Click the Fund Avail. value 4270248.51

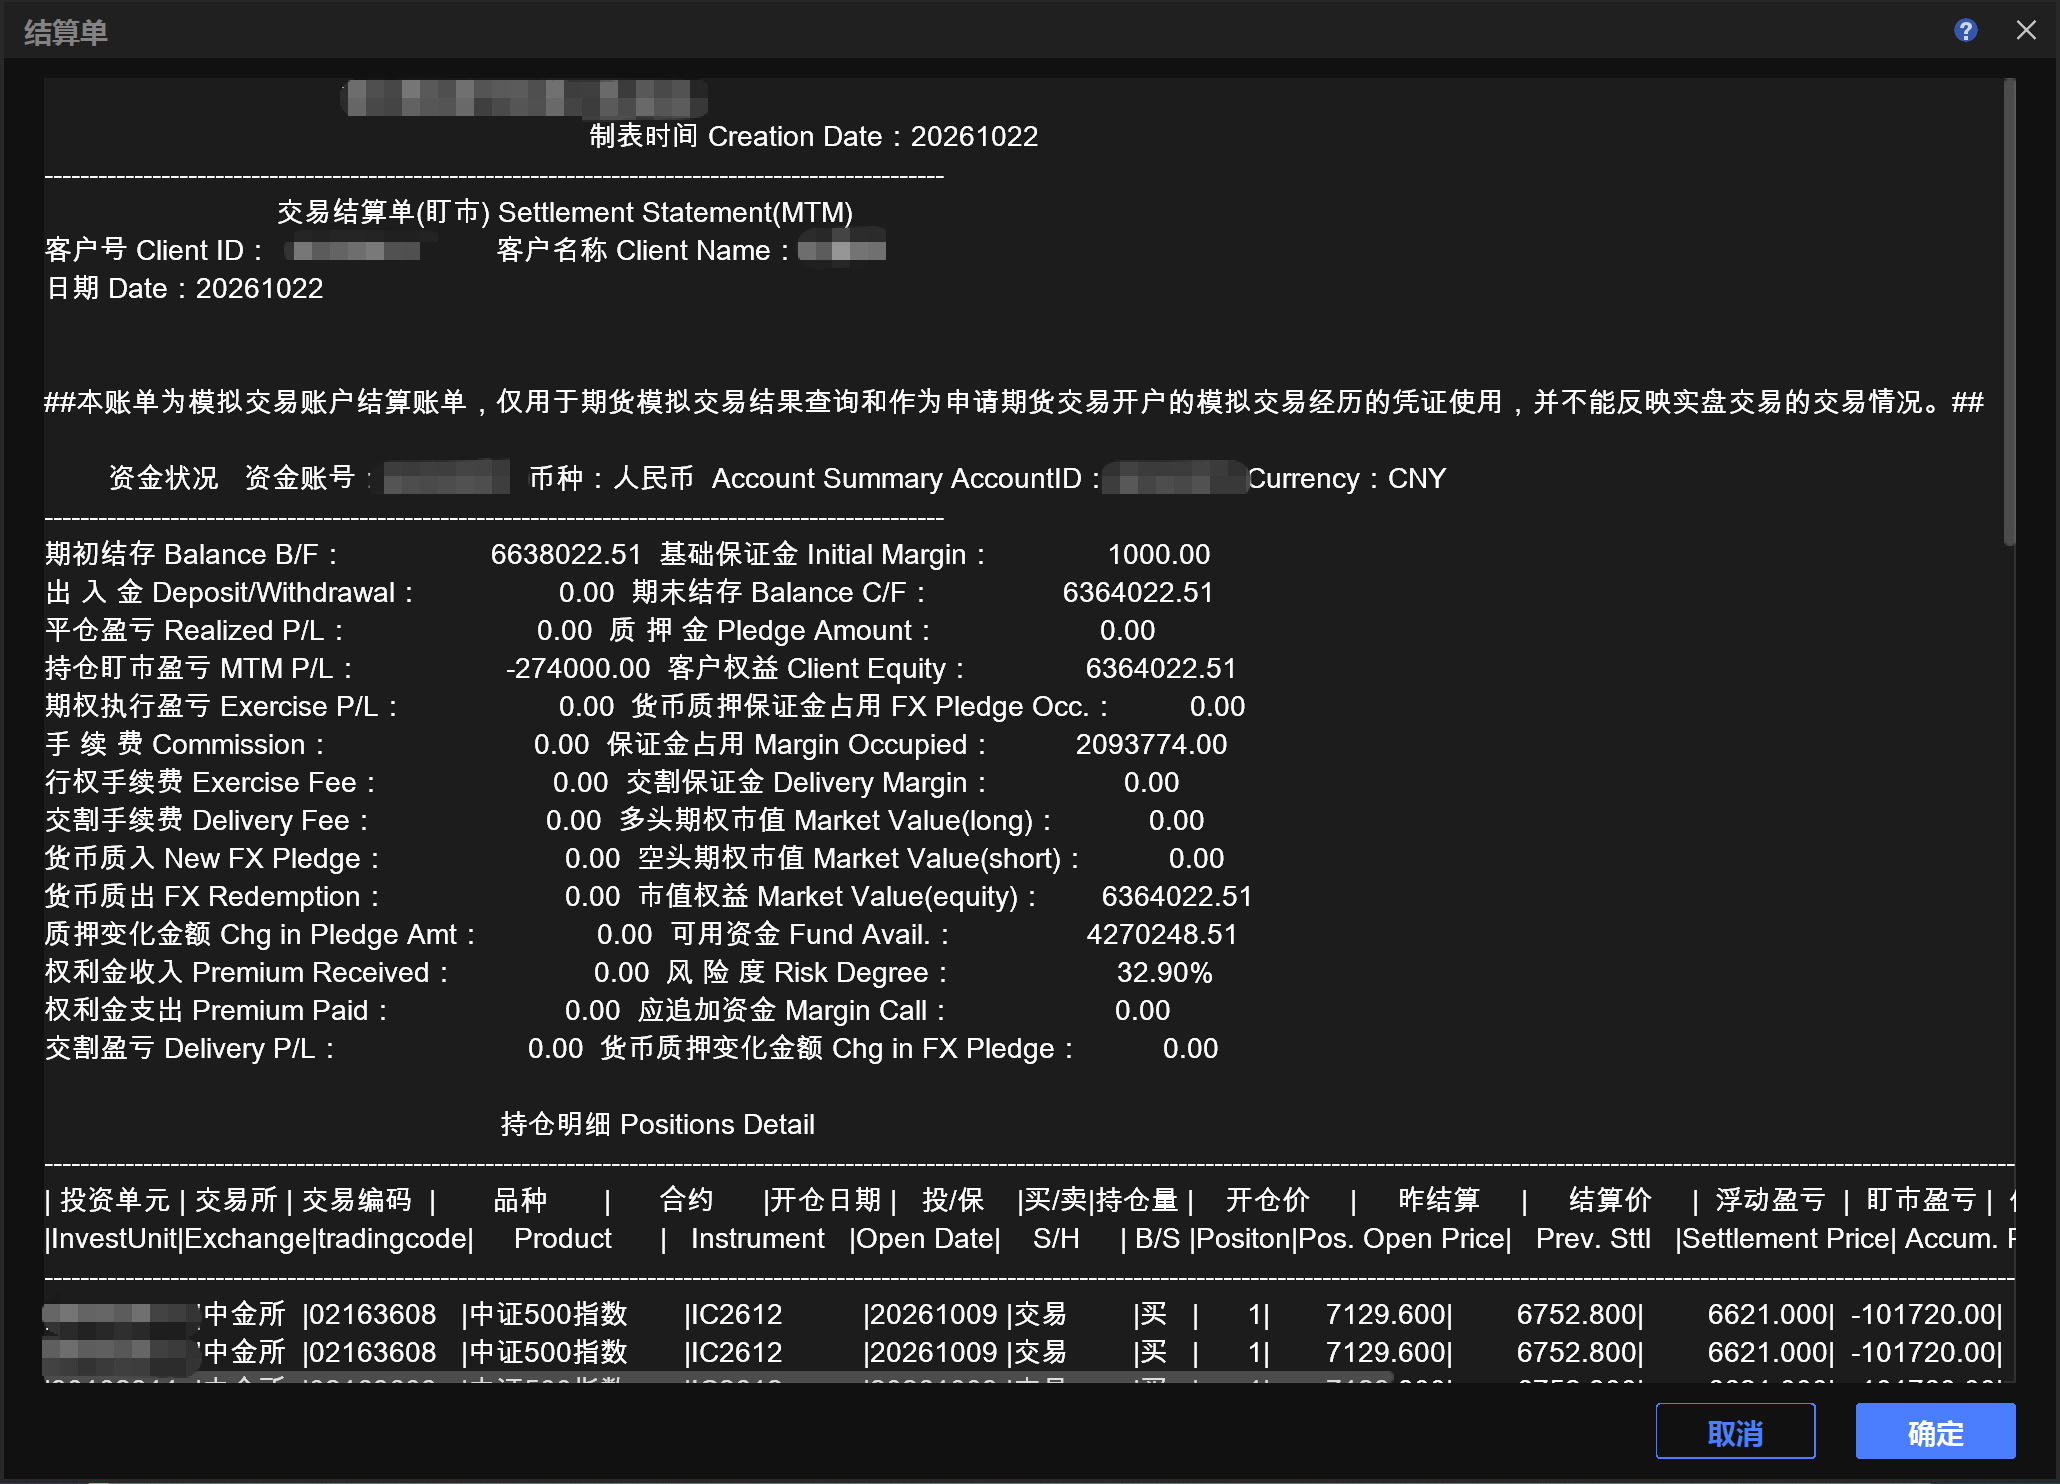(x=1162, y=934)
